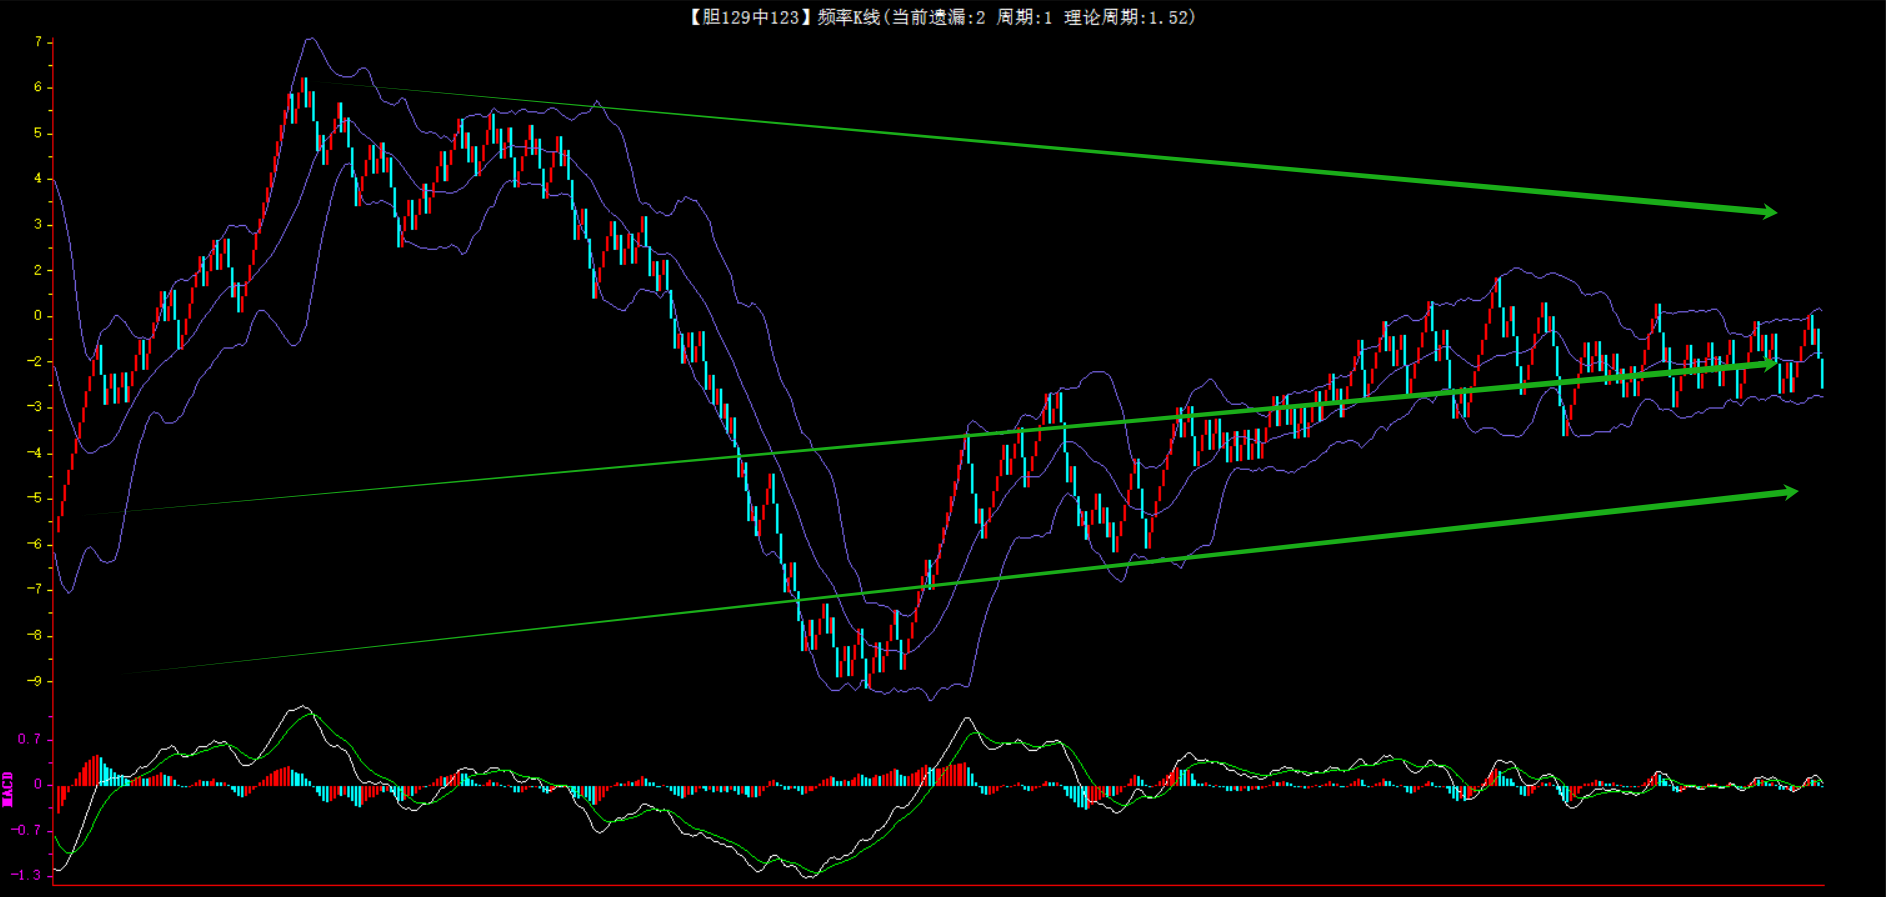Click the 0.7 label on MACD axis

pyautogui.click(x=29, y=739)
